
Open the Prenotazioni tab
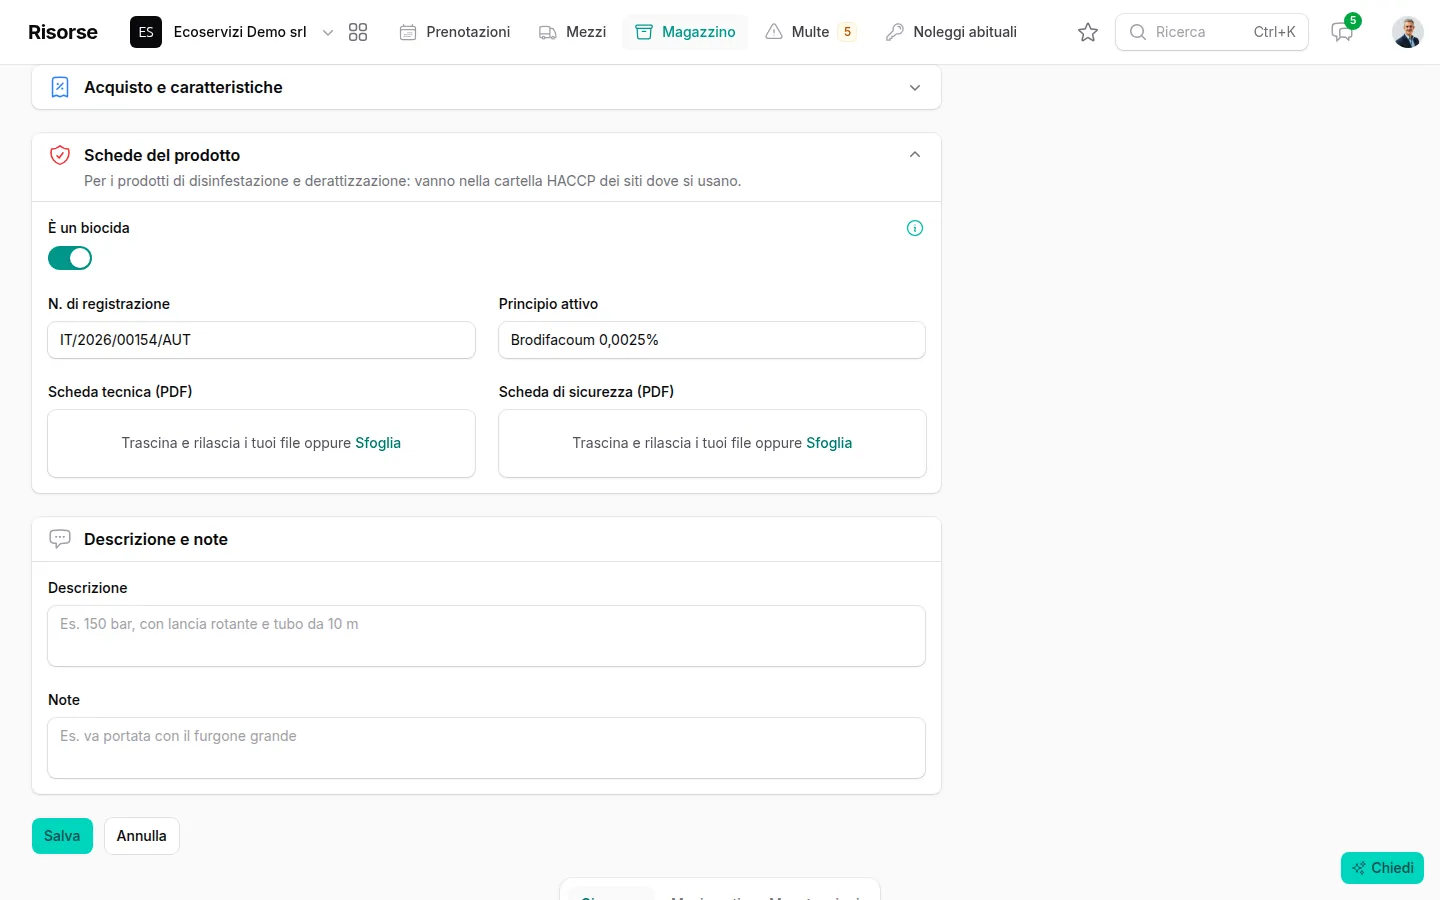pos(455,32)
